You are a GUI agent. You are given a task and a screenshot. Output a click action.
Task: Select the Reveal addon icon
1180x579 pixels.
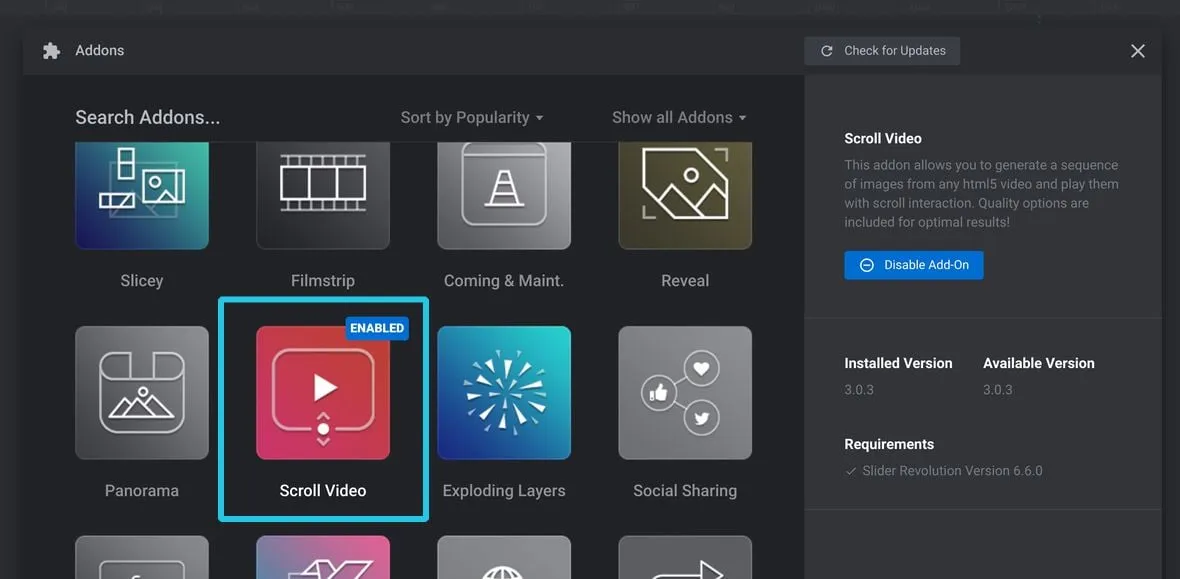coord(685,195)
